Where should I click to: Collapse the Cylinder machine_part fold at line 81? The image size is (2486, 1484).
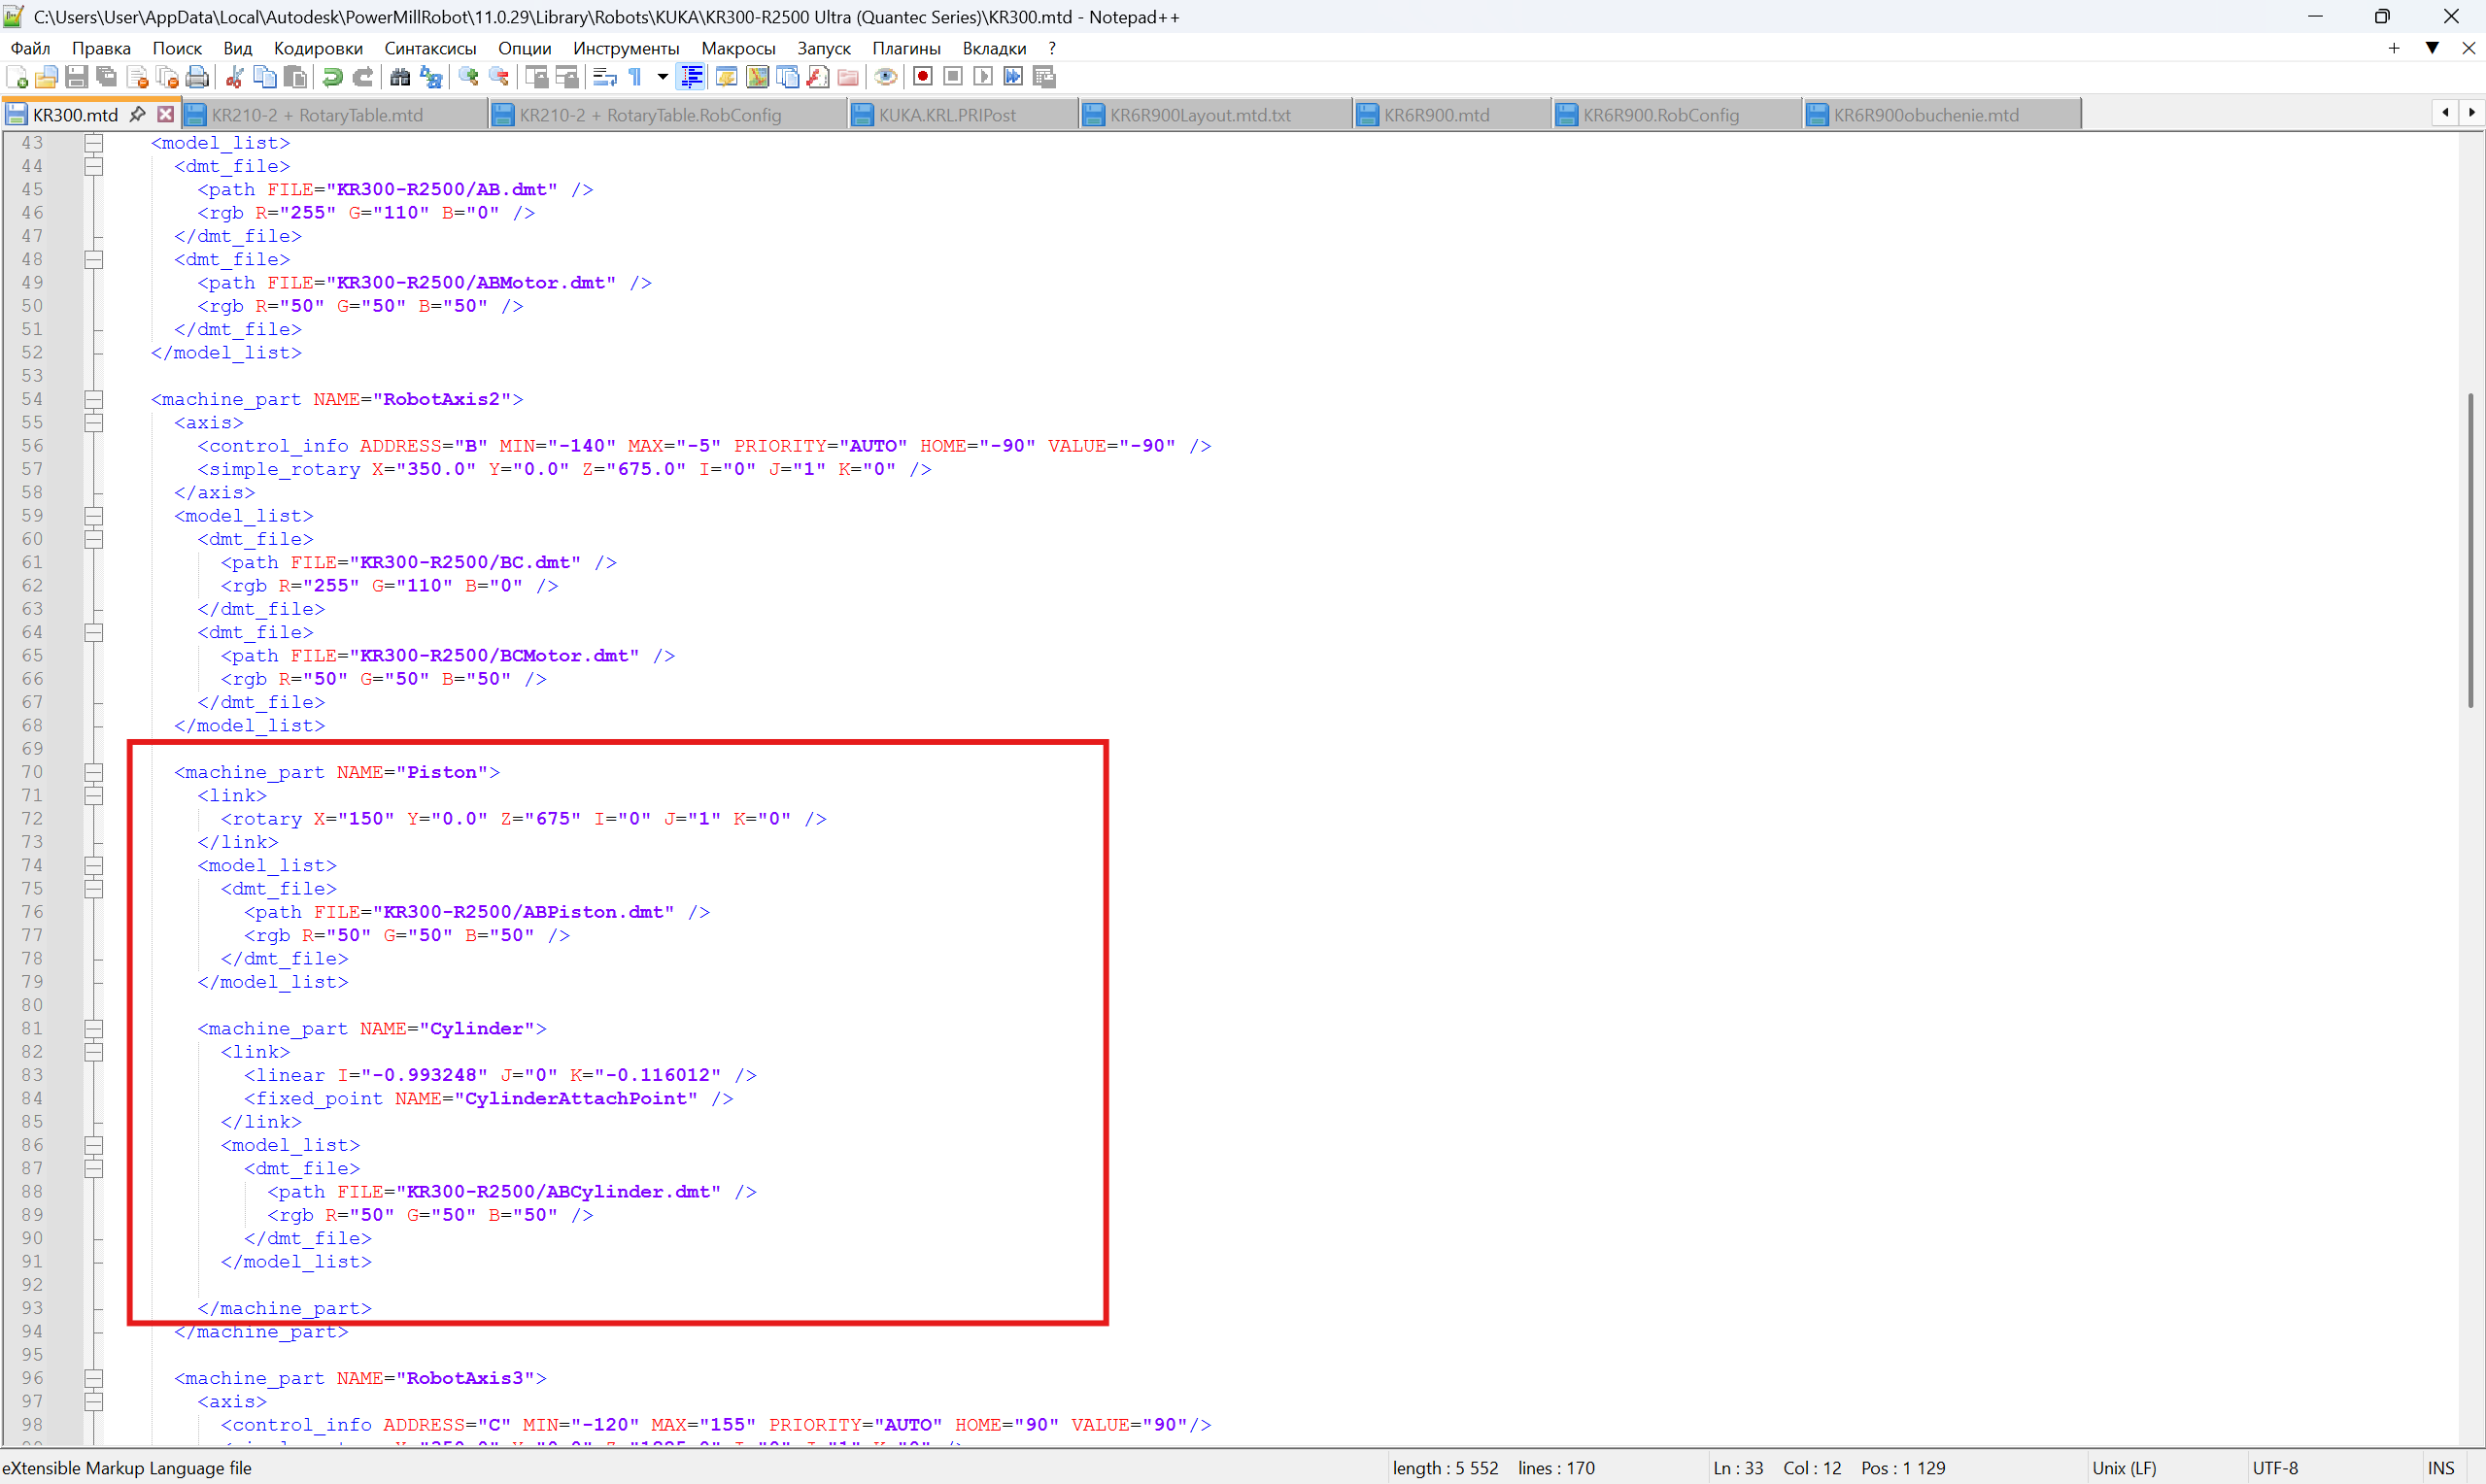[x=94, y=1028]
